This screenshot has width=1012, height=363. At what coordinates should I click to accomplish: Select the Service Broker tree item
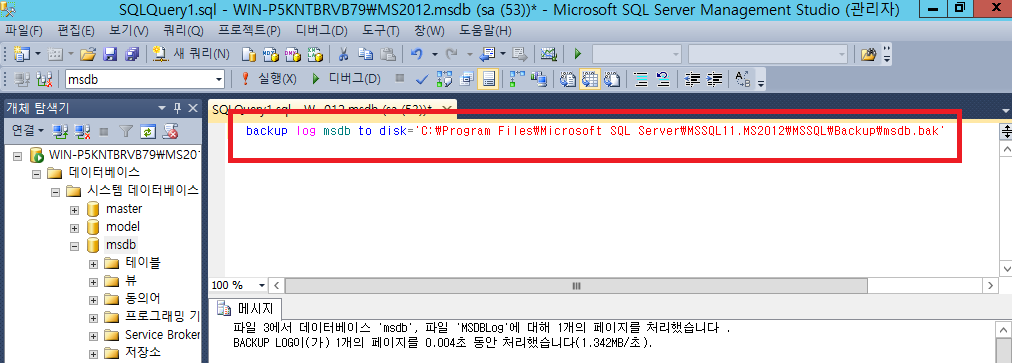163,335
